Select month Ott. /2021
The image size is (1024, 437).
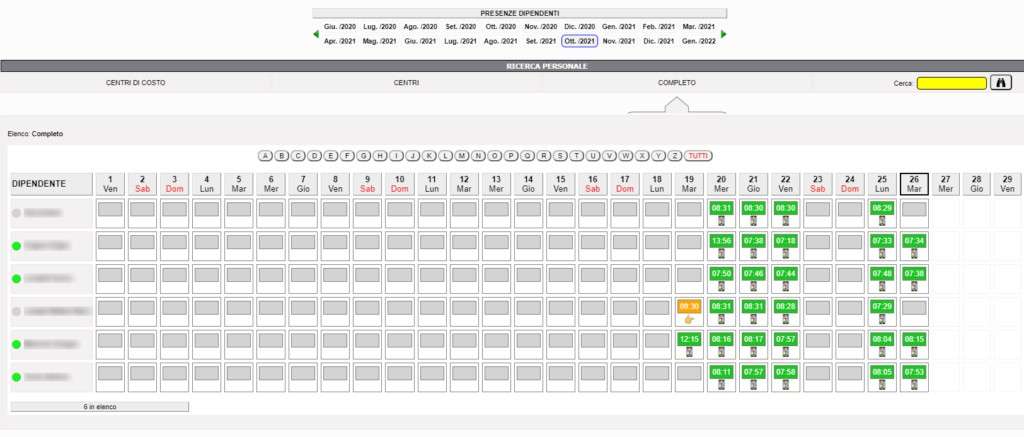[579, 41]
